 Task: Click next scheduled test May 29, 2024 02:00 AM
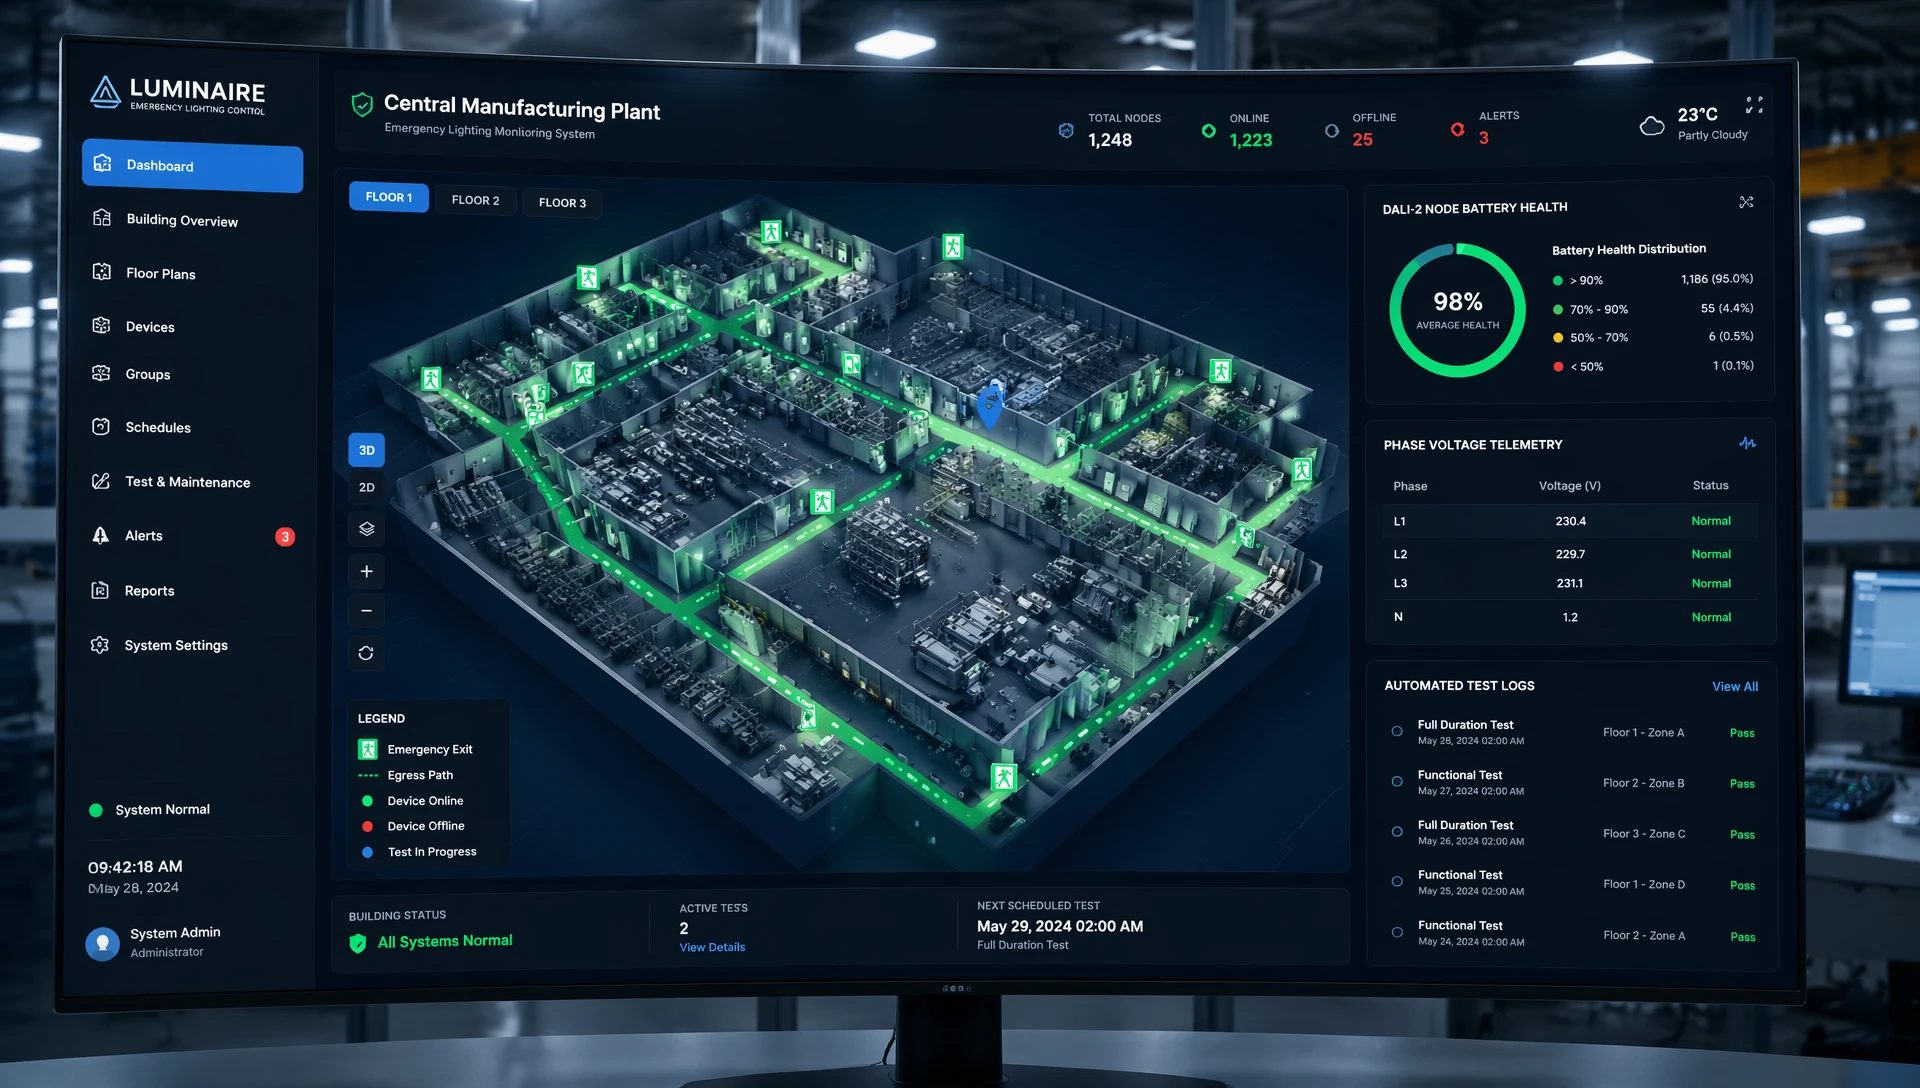[x=1060, y=926]
